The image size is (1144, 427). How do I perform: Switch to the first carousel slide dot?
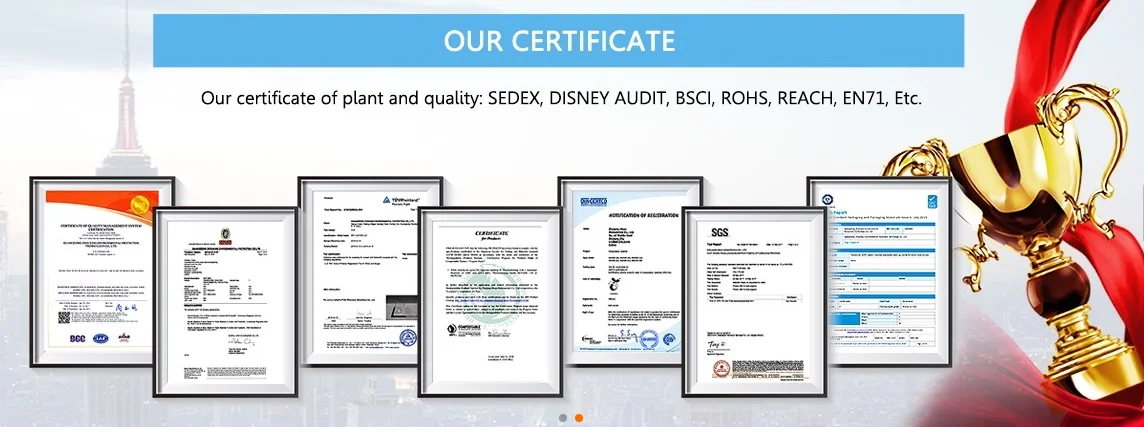[563, 417]
